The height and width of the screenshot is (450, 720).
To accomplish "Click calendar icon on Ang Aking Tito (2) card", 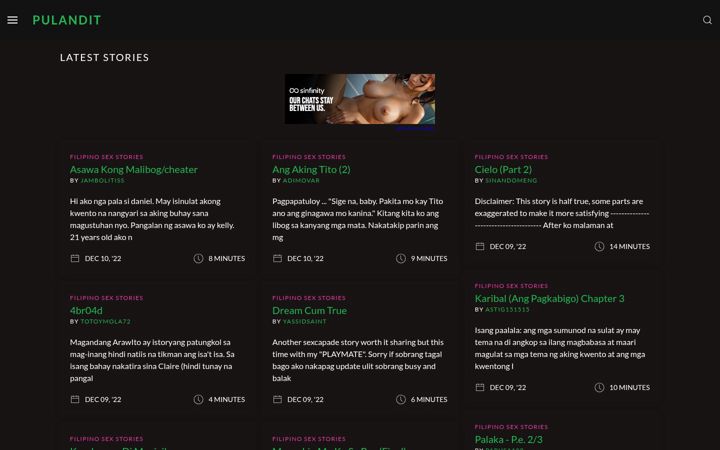I will tap(277, 259).
